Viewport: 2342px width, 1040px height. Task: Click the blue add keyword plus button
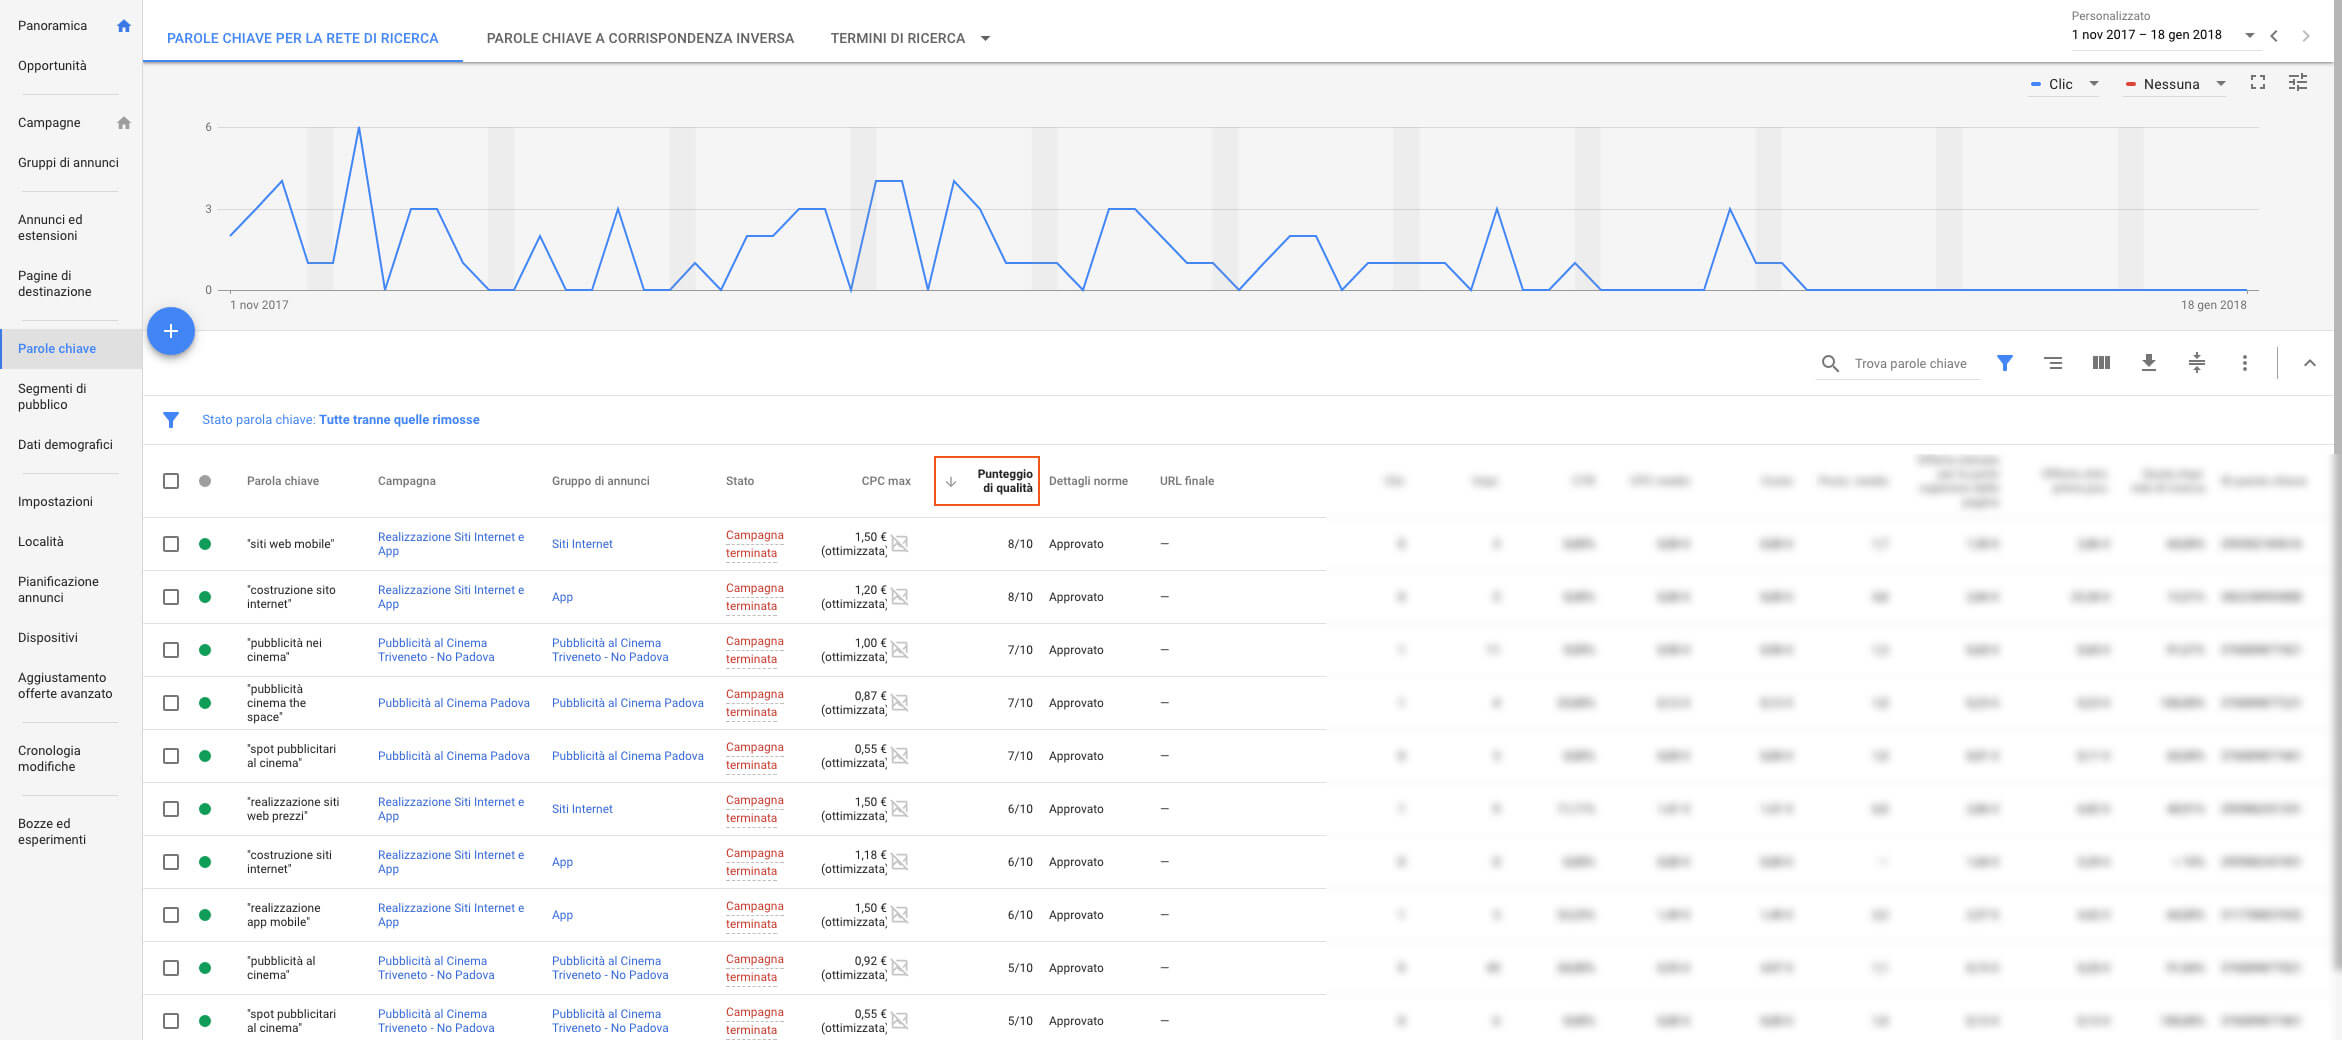tap(171, 331)
